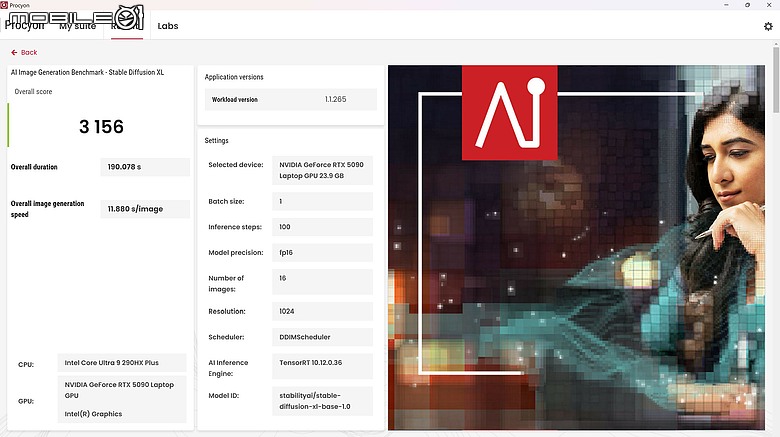Click the Procyon home tab
Image resolution: width=780 pixels, height=437 pixels.
click(24, 25)
